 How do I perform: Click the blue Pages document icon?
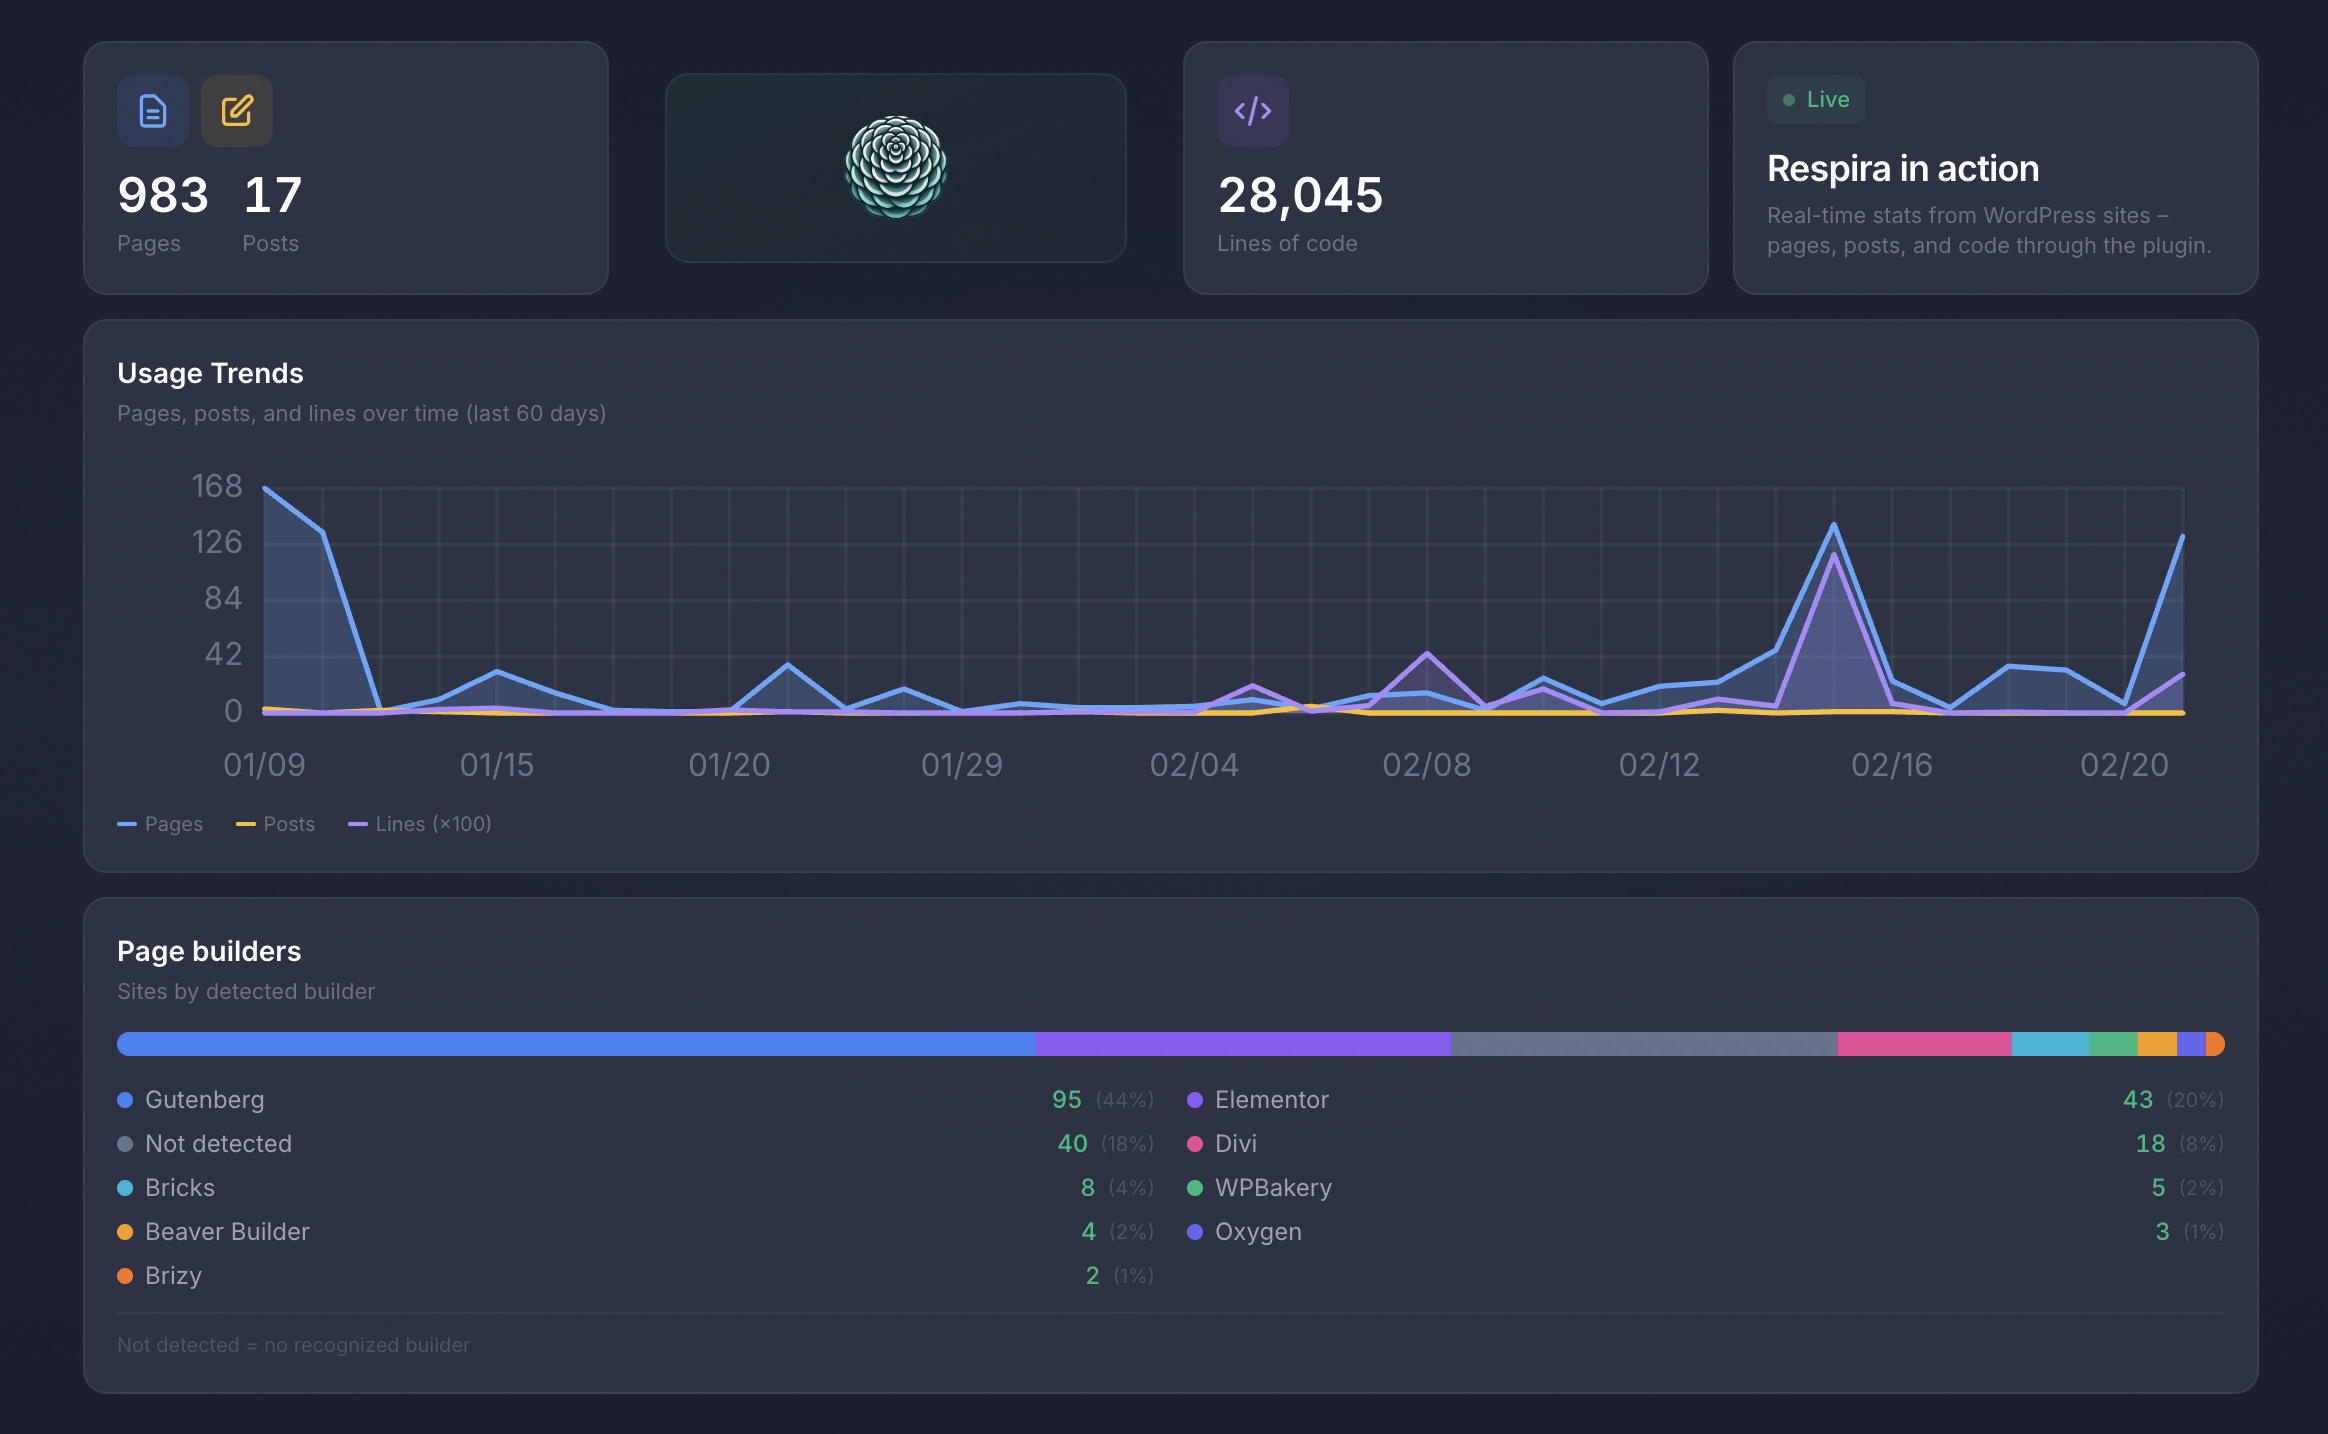tap(152, 111)
